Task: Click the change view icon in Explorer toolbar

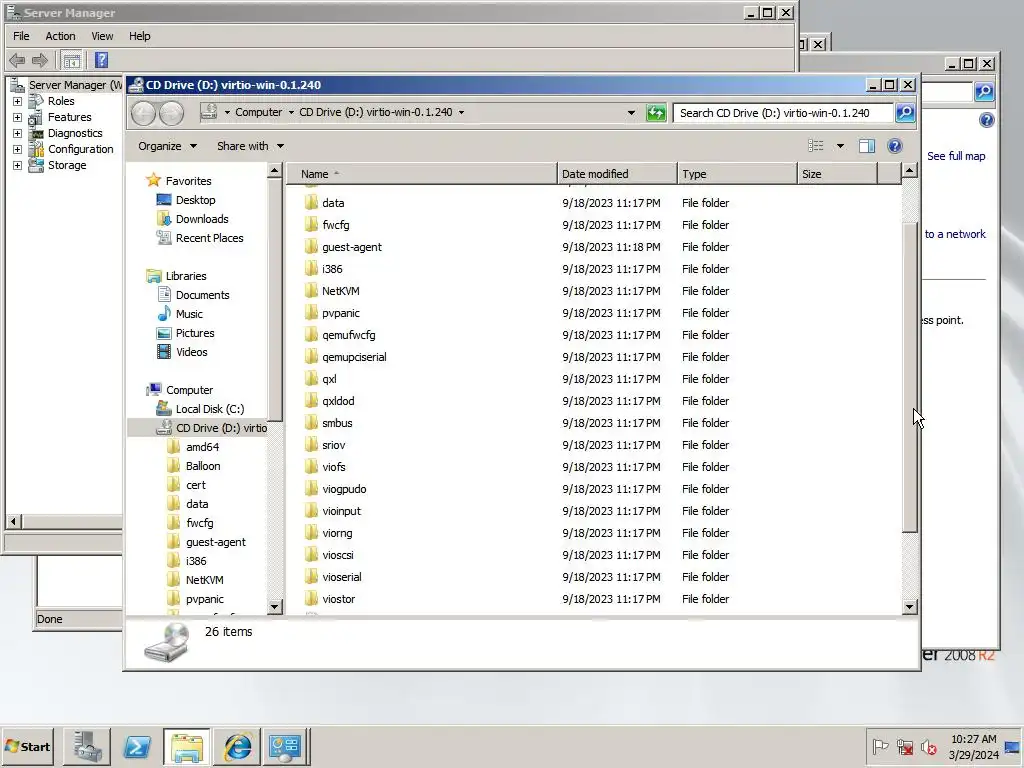Action: [x=816, y=146]
